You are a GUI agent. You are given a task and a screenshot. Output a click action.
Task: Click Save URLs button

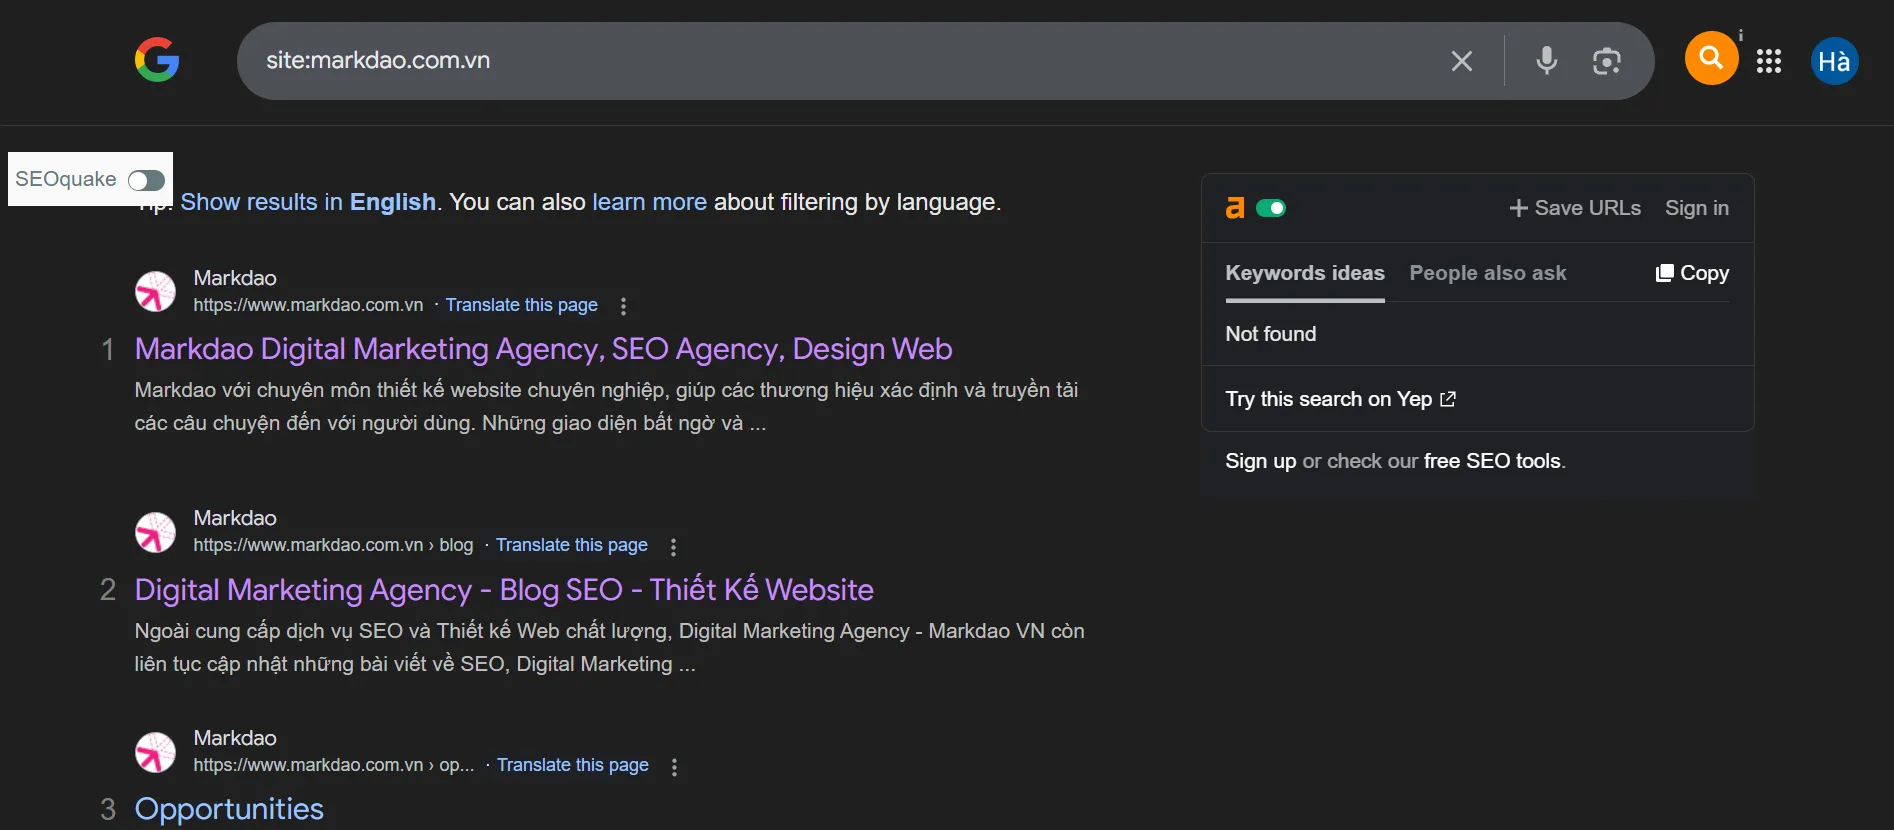[1574, 208]
